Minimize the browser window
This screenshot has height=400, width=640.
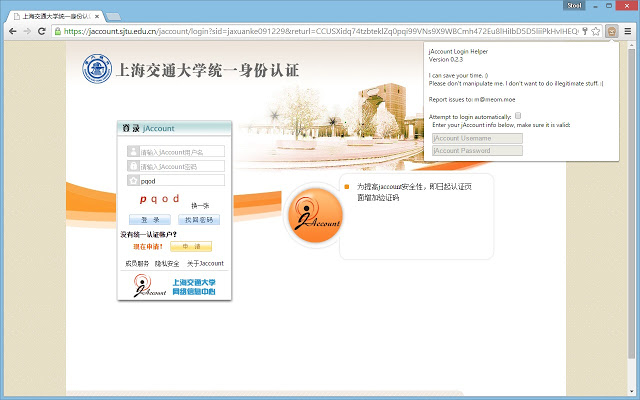pyautogui.click(x=596, y=6)
